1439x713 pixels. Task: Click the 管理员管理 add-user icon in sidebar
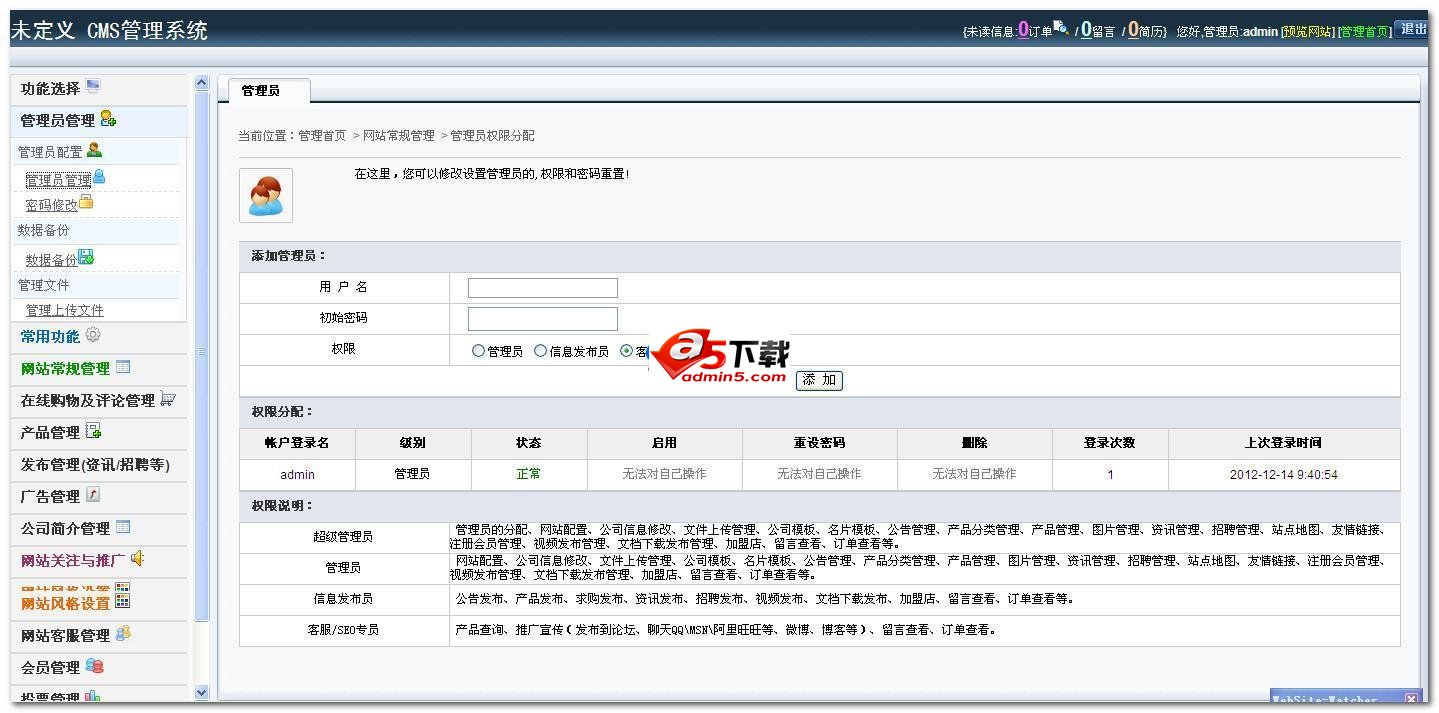pyautogui.click(x=108, y=120)
